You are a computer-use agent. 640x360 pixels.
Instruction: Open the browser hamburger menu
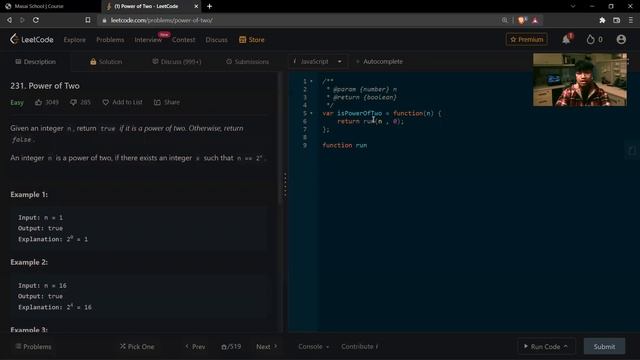point(631,20)
